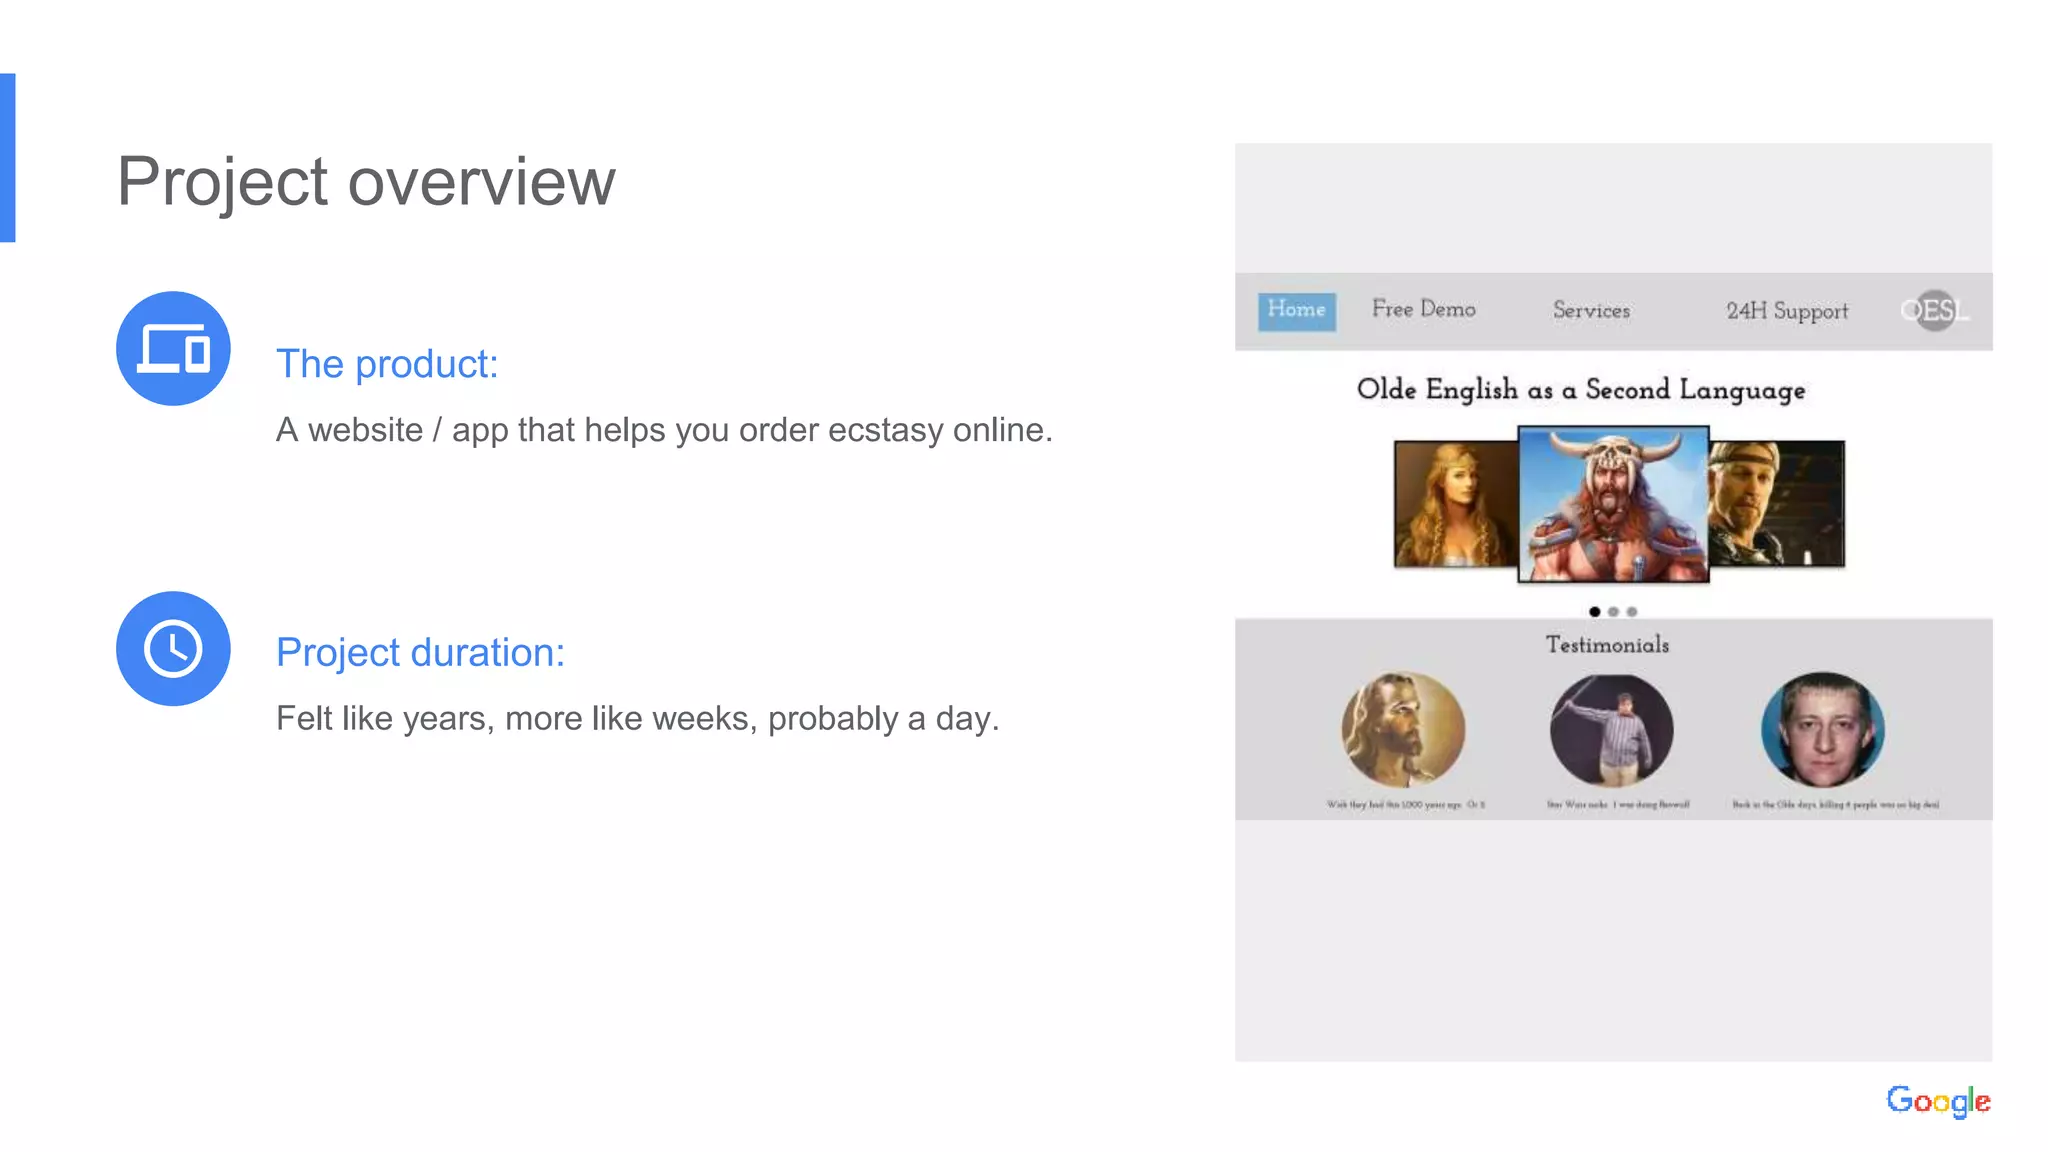Click the center horned-helmet viking carousel image
Screen dimensions: 2048x1152
tap(1613, 505)
